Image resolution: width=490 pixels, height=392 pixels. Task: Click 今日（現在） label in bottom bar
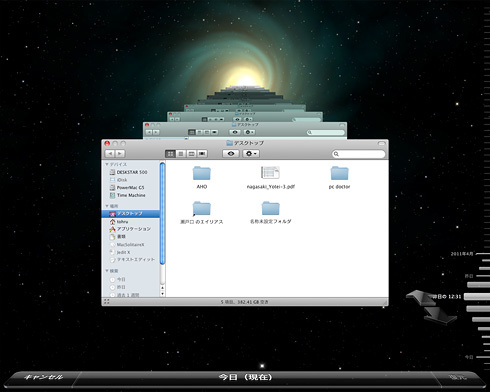click(245, 377)
